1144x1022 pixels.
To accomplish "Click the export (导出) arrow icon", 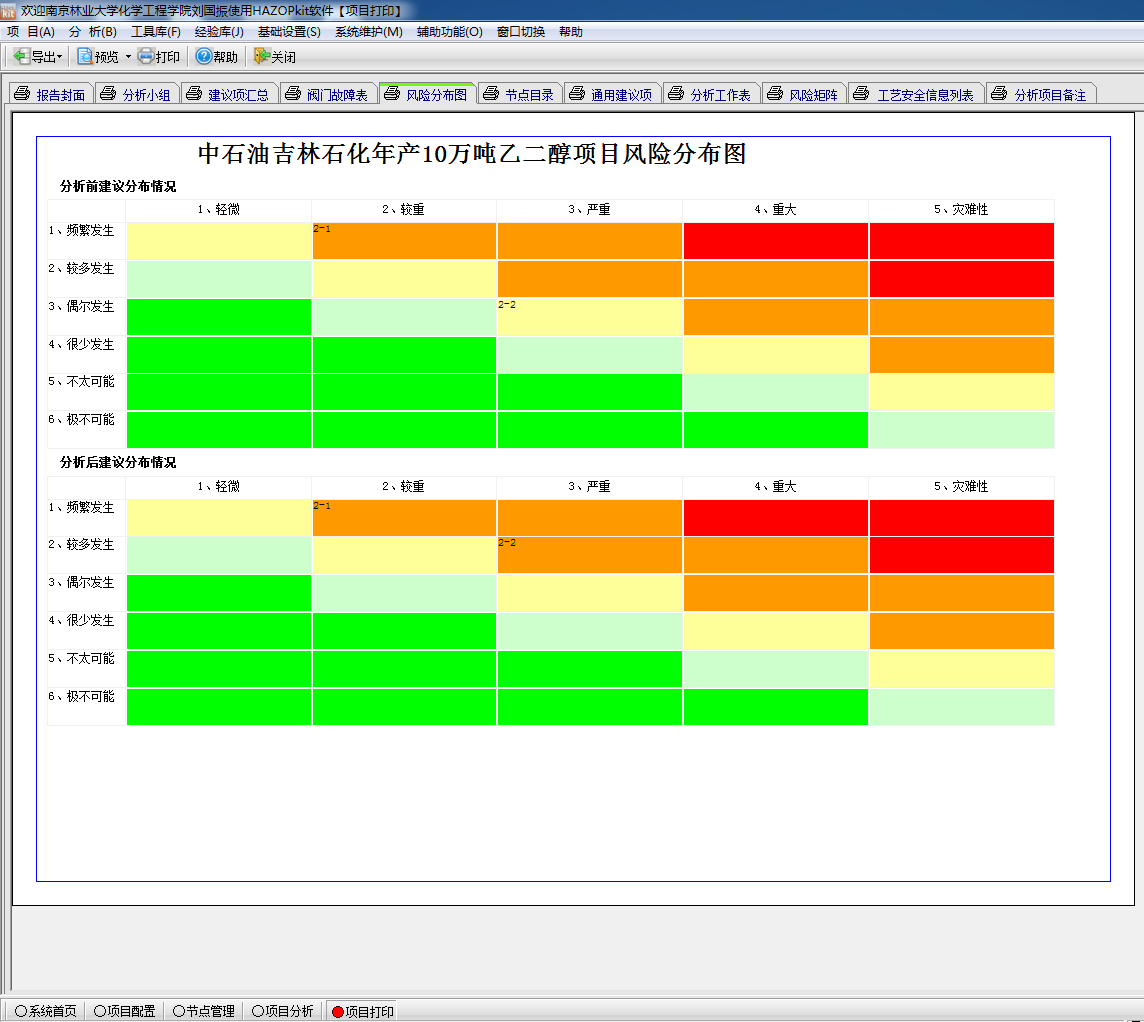I will (x=22, y=56).
